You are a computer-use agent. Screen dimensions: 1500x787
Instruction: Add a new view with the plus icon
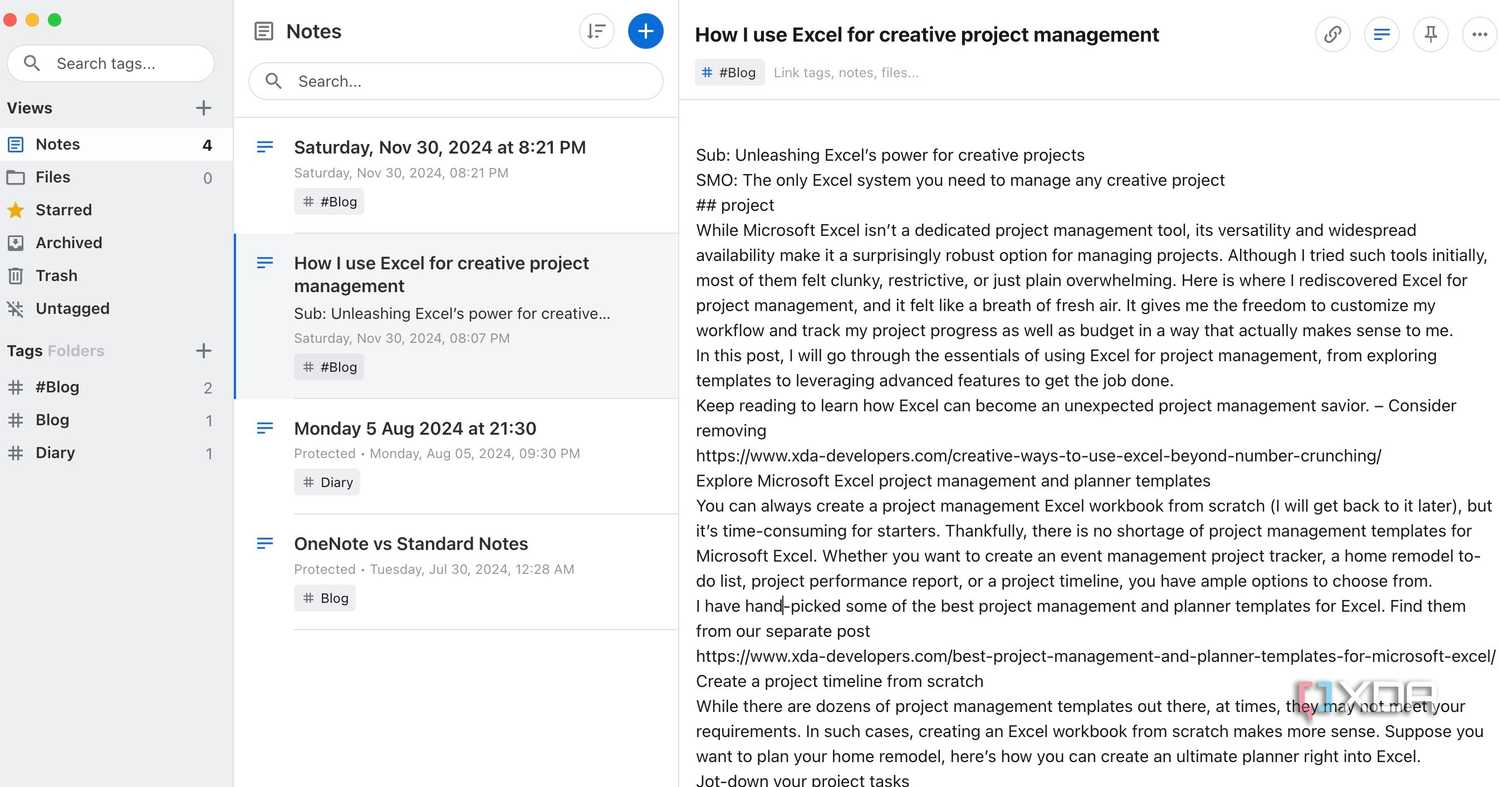click(x=204, y=108)
